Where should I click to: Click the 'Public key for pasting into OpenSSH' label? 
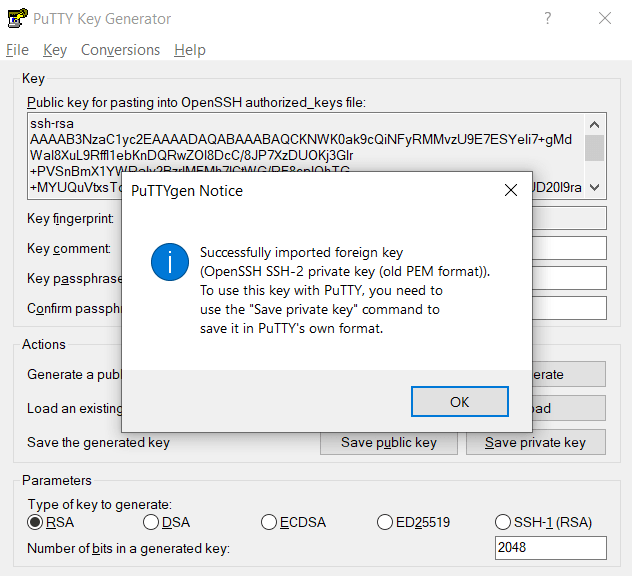tap(196, 102)
